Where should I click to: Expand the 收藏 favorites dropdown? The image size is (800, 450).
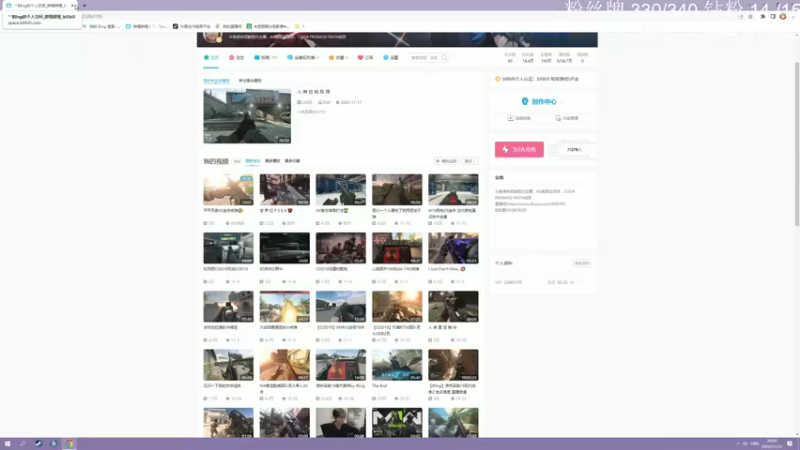pyautogui.click(x=338, y=58)
